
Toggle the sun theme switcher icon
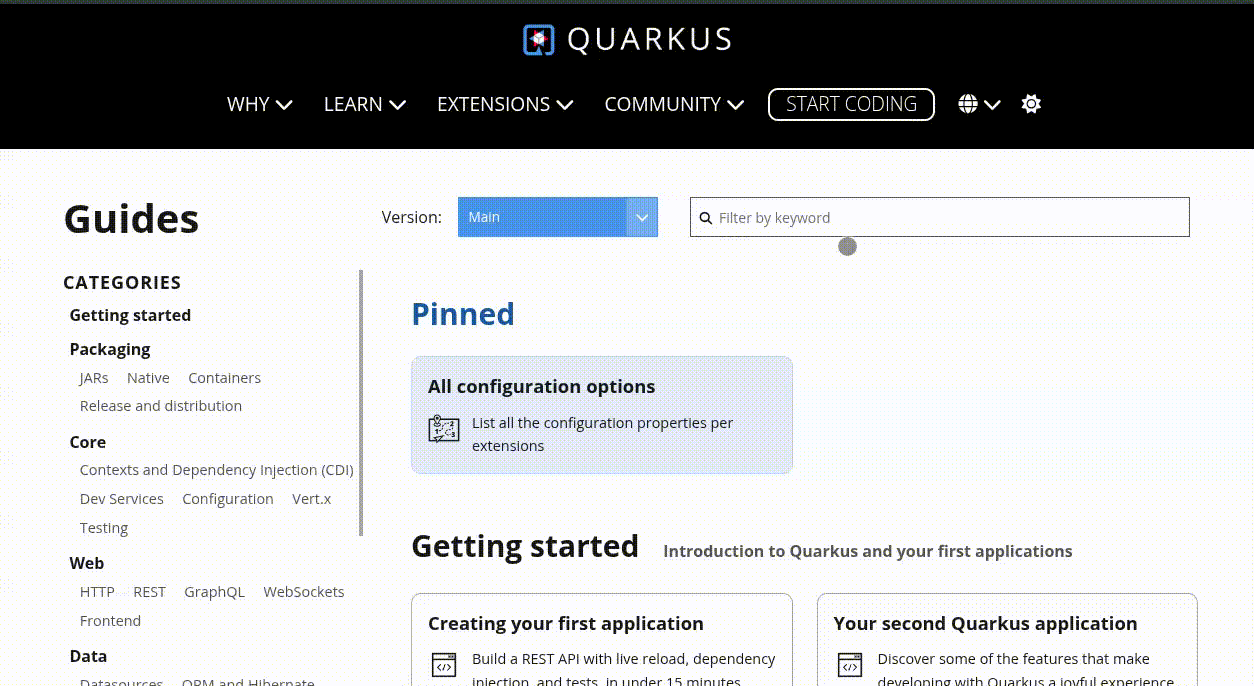(1031, 104)
